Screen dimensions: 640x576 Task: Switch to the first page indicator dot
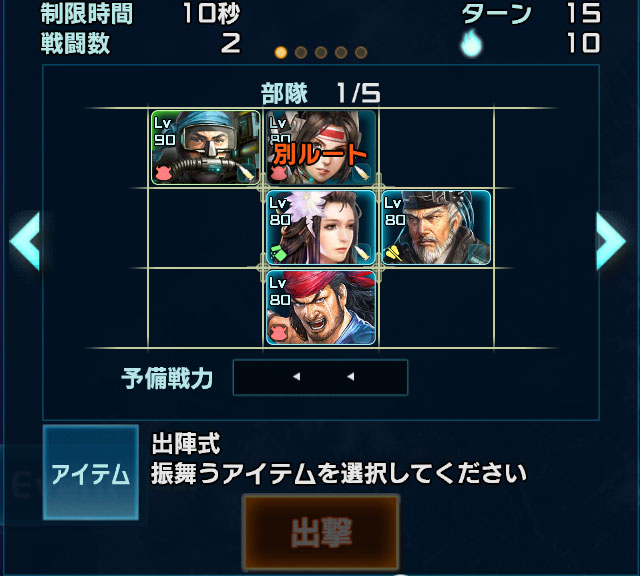[x=281, y=52]
